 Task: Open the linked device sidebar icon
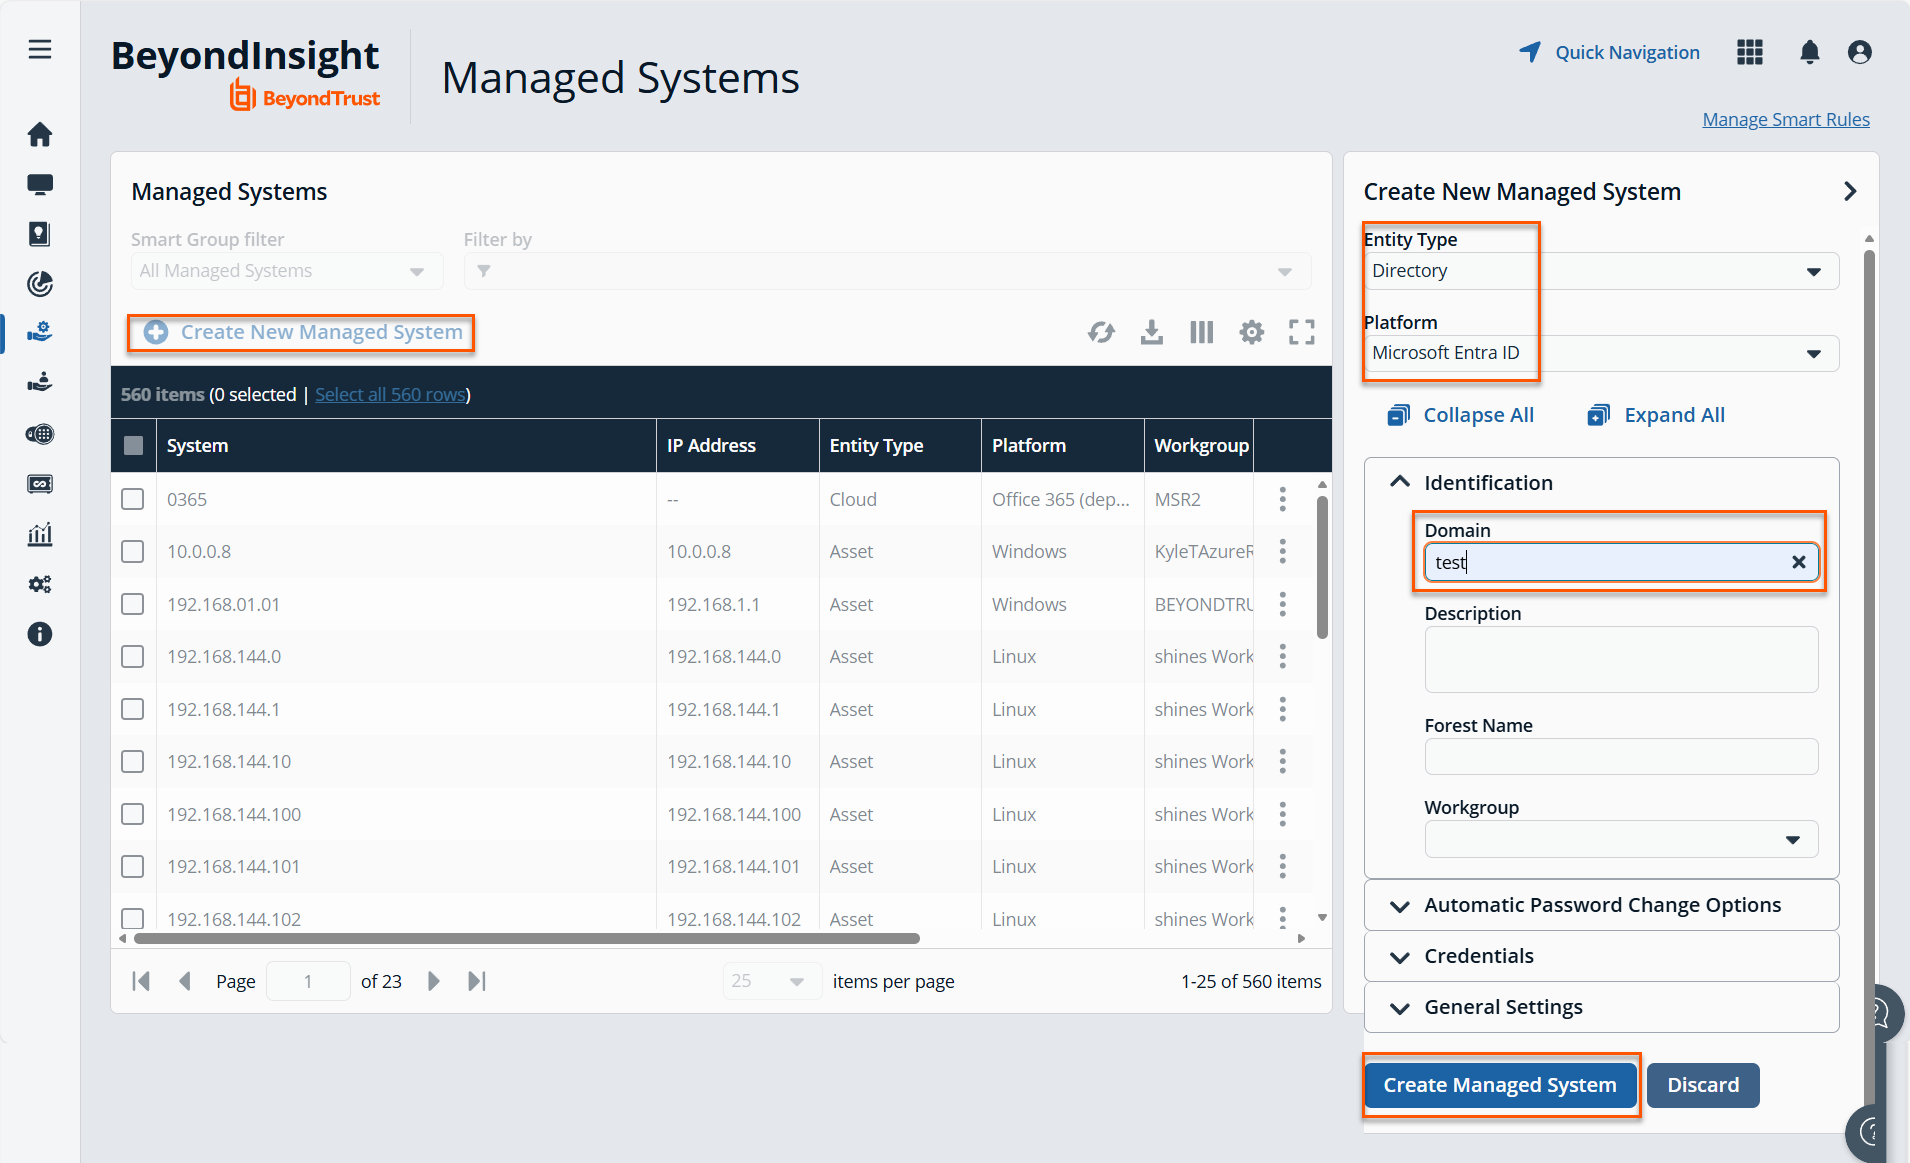click(x=40, y=484)
